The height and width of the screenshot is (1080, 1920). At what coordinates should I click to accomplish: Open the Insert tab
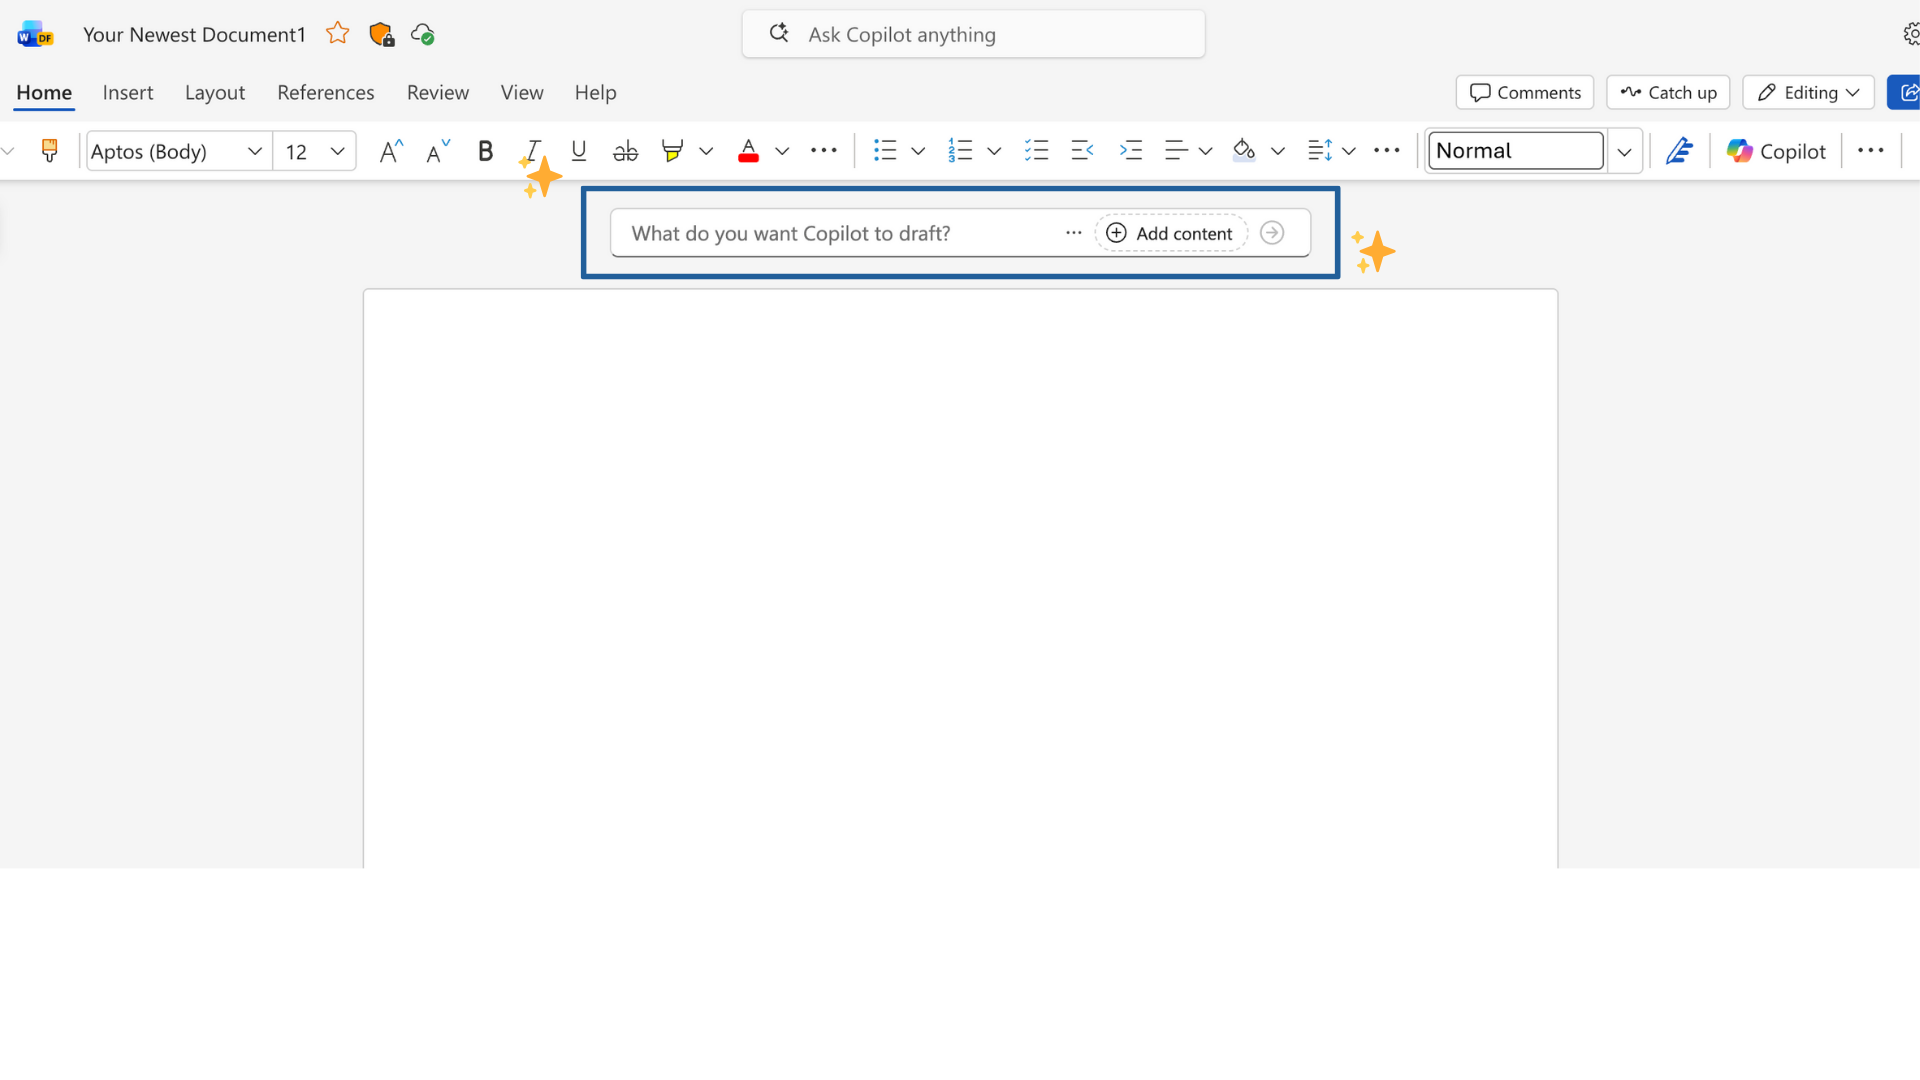coord(128,92)
